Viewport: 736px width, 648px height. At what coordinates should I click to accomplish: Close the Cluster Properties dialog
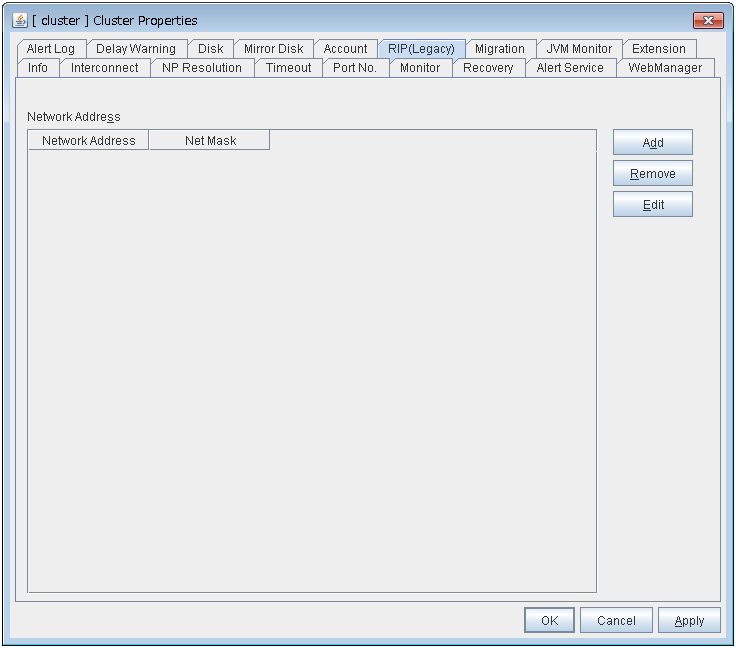(708, 21)
